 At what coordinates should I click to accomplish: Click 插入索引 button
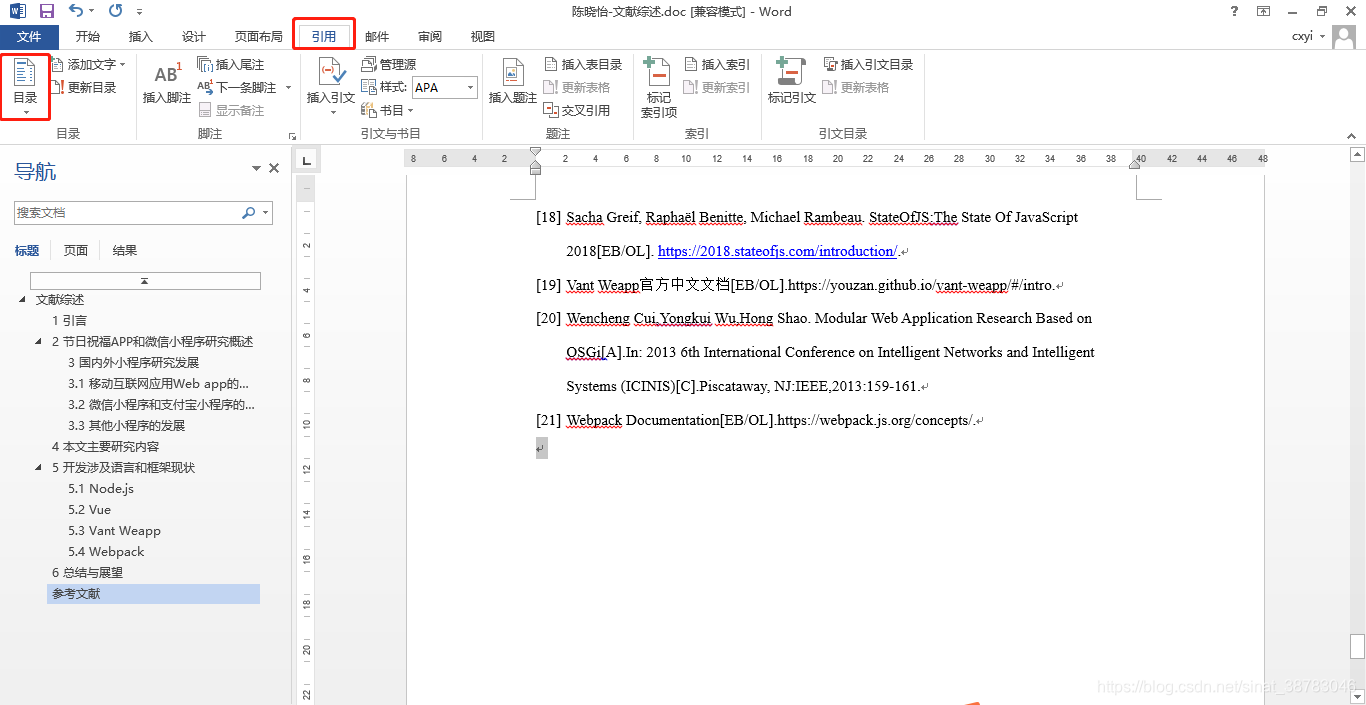click(x=717, y=64)
